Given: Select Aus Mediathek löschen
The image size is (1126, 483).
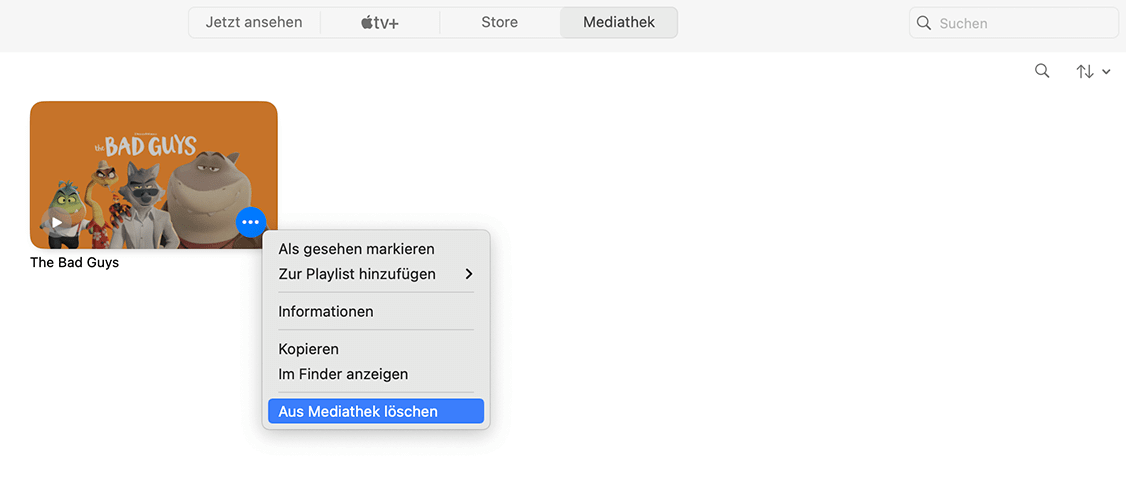Looking at the screenshot, I should tap(358, 411).
